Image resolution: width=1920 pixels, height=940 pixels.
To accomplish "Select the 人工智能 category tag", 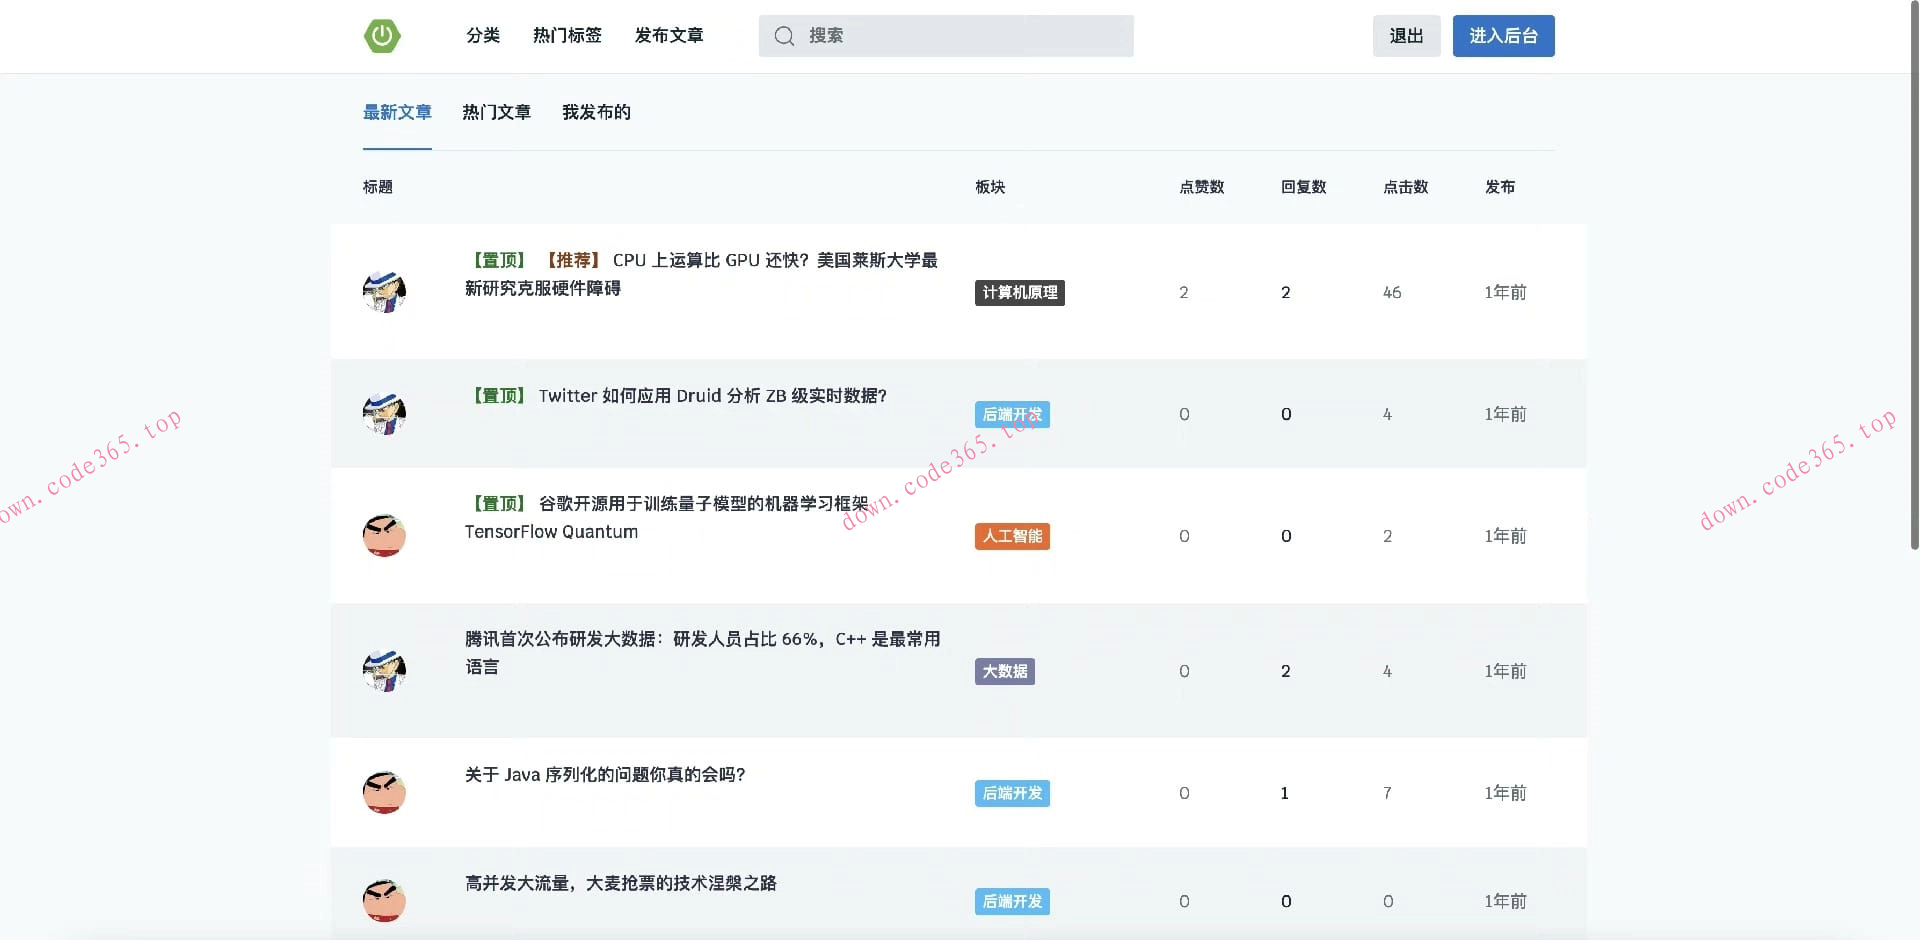I will pos(1011,536).
